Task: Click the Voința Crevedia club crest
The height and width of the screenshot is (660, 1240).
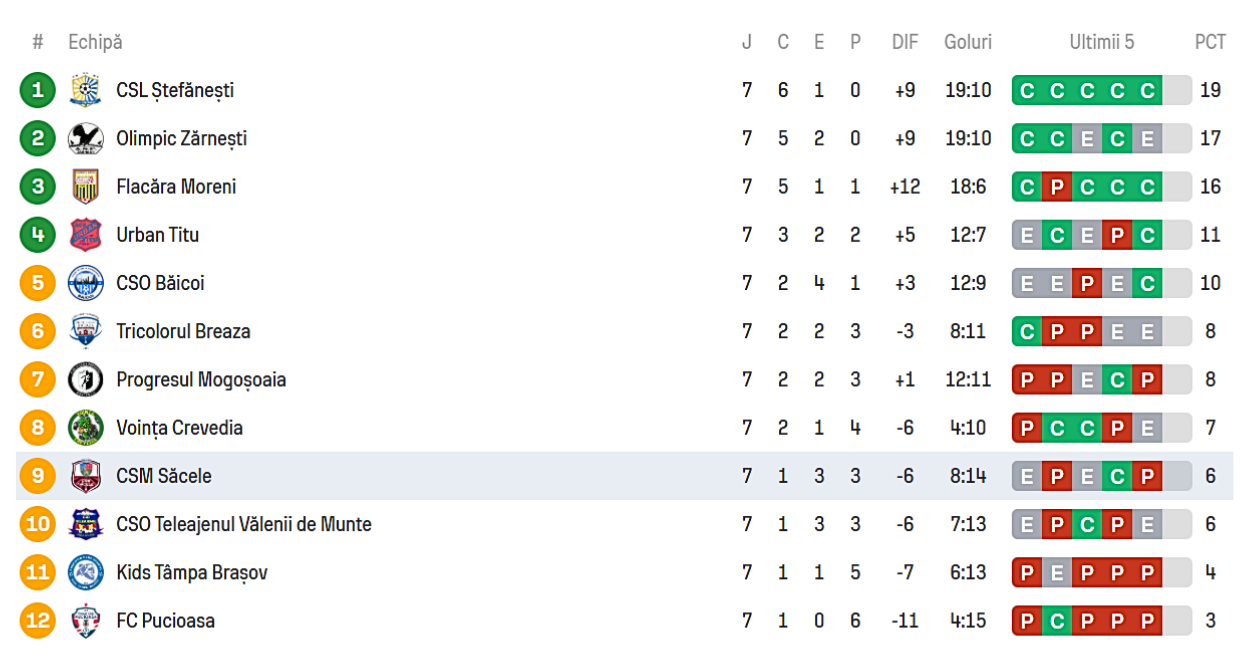Action: click(85, 428)
